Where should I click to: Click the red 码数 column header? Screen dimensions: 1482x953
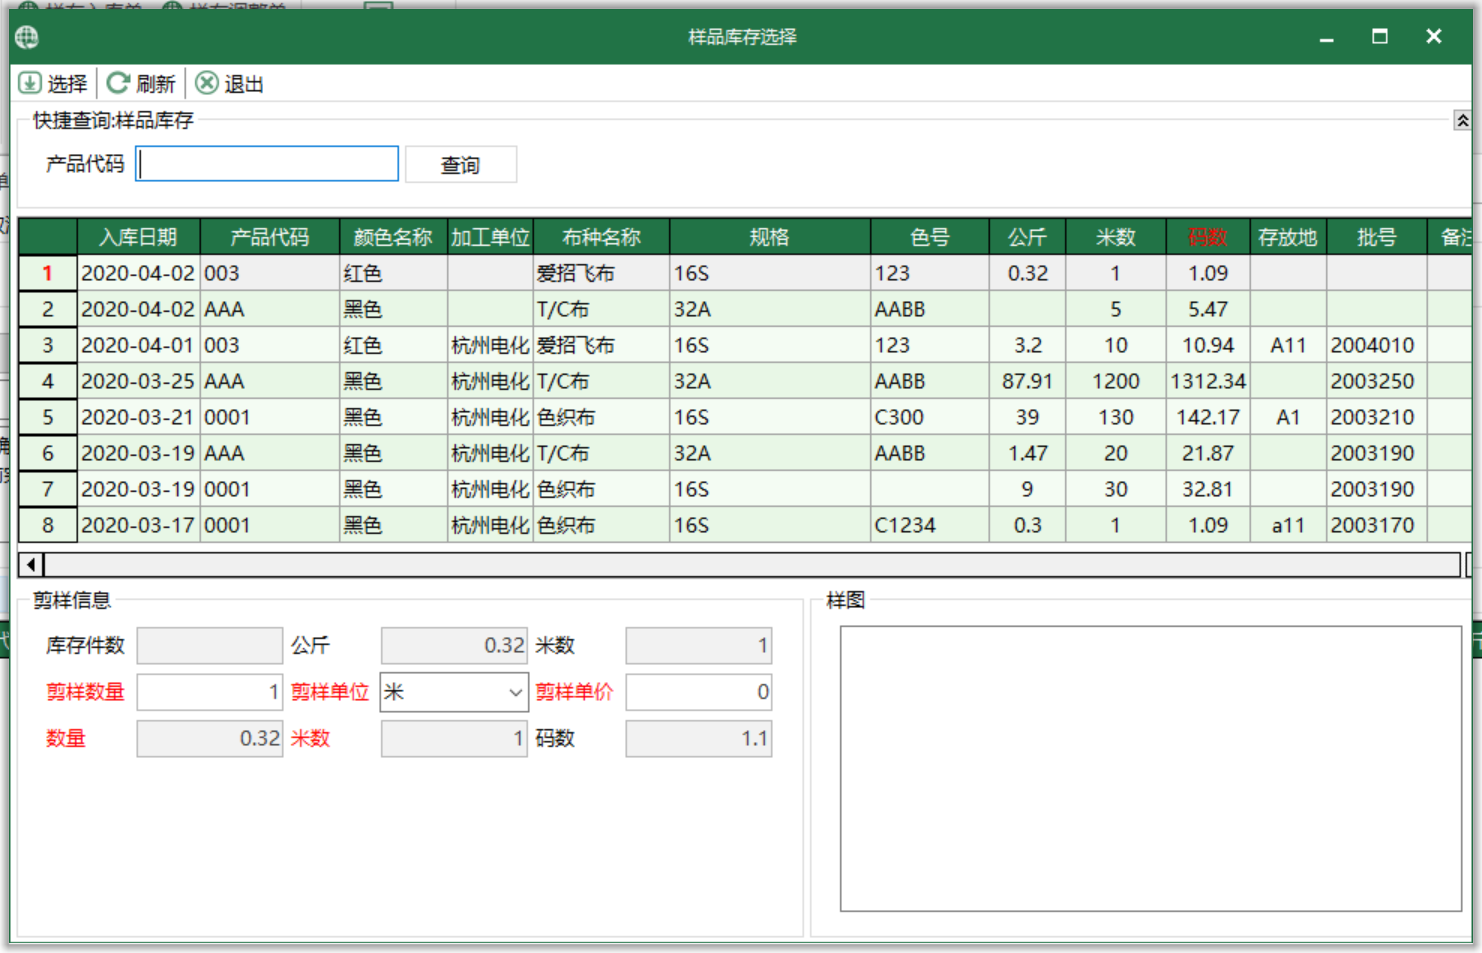pos(1208,237)
